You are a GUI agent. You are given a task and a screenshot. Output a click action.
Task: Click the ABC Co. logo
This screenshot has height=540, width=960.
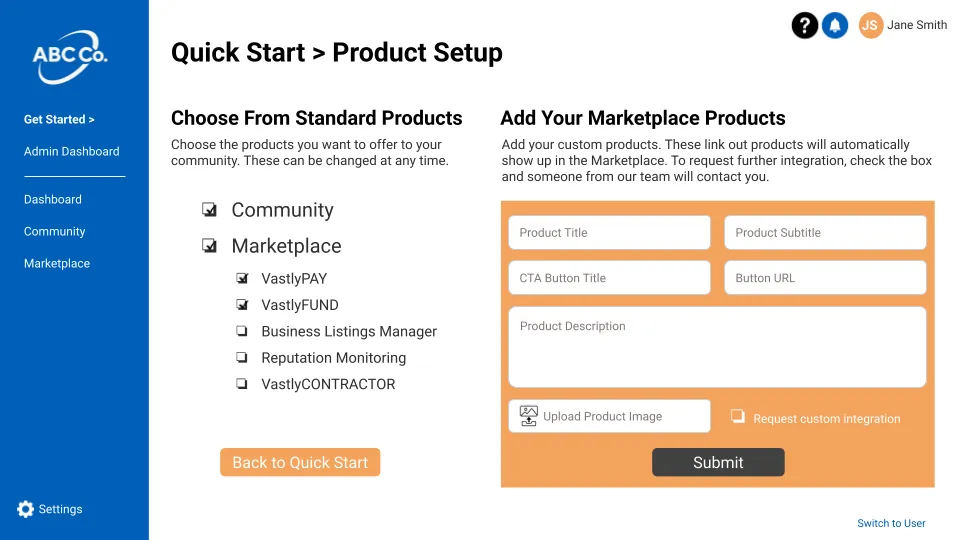pos(70,55)
